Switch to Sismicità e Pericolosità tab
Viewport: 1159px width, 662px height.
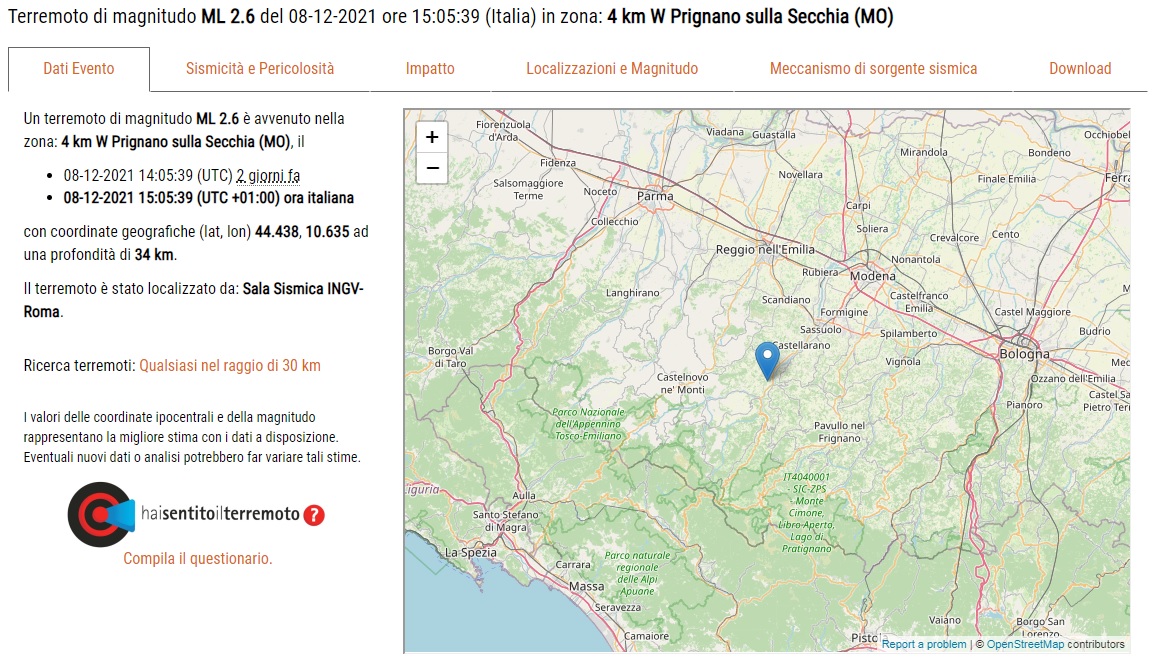[x=259, y=69]
